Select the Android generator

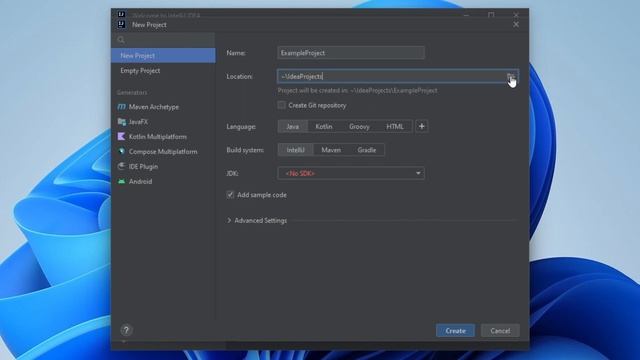click(x=135, y=182)
